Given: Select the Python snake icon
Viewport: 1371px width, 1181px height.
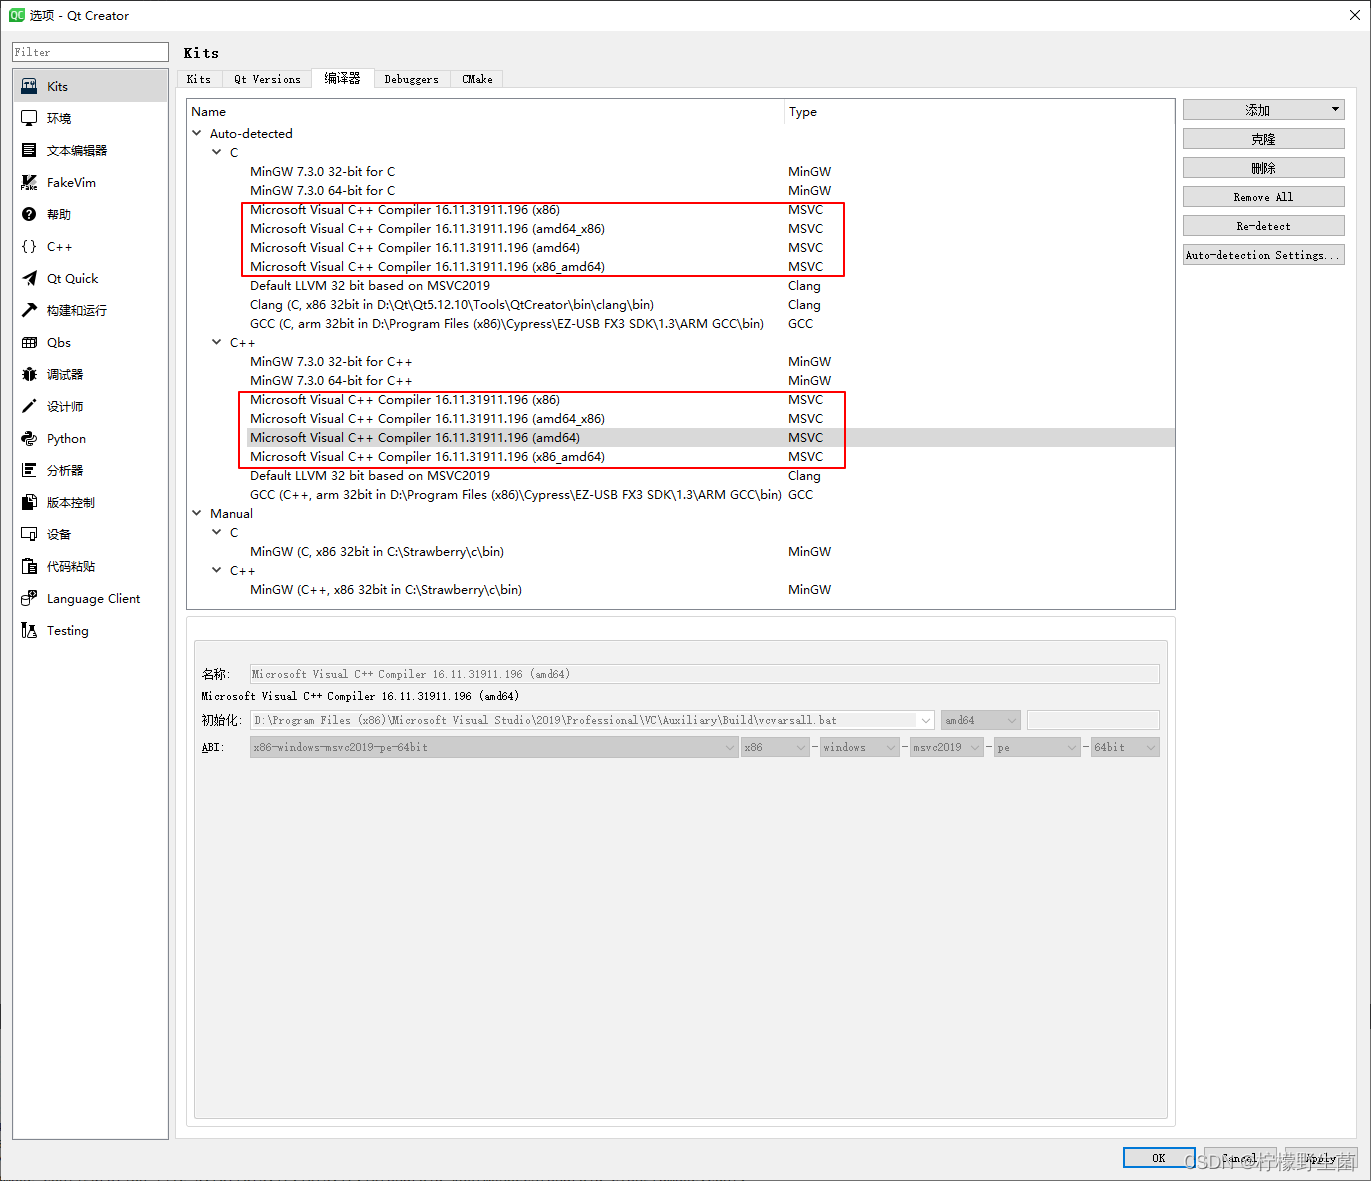Looking at the screenshot, I should (29, 438).
